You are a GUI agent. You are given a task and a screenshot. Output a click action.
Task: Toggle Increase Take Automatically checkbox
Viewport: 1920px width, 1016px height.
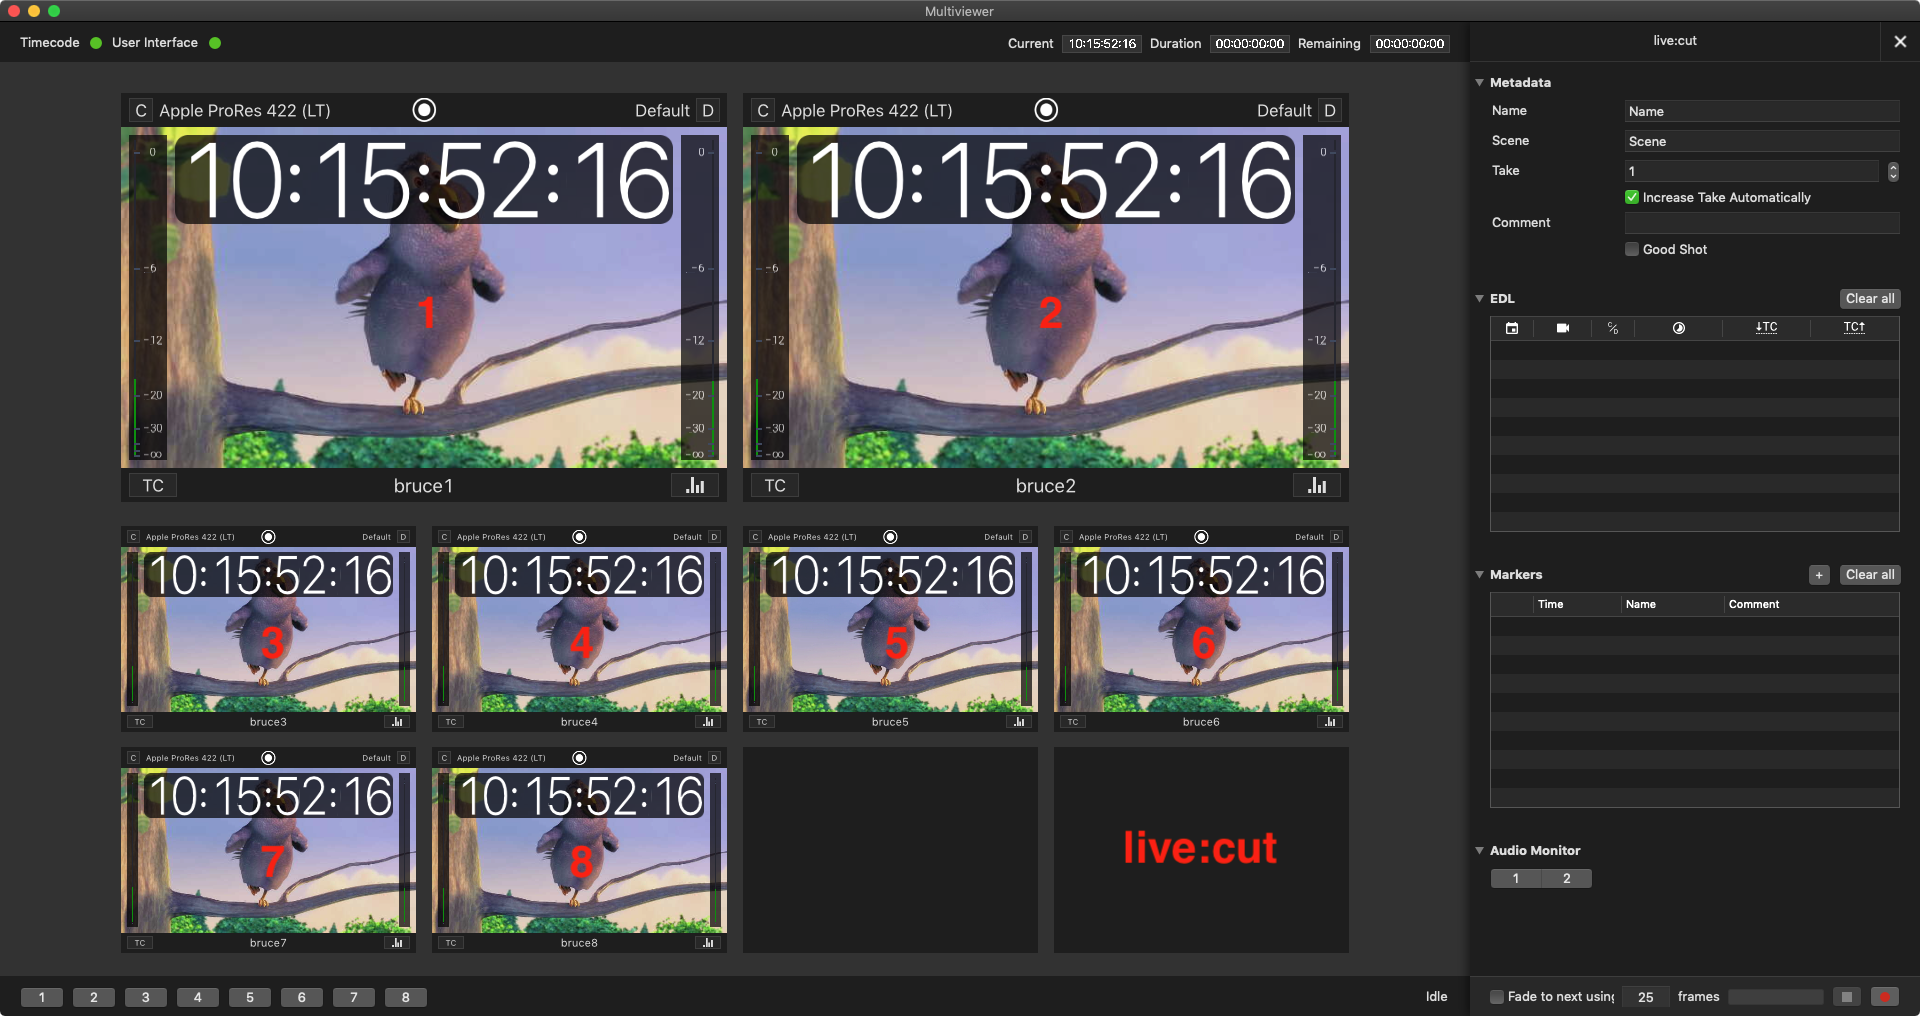[x=1632, y=197]
